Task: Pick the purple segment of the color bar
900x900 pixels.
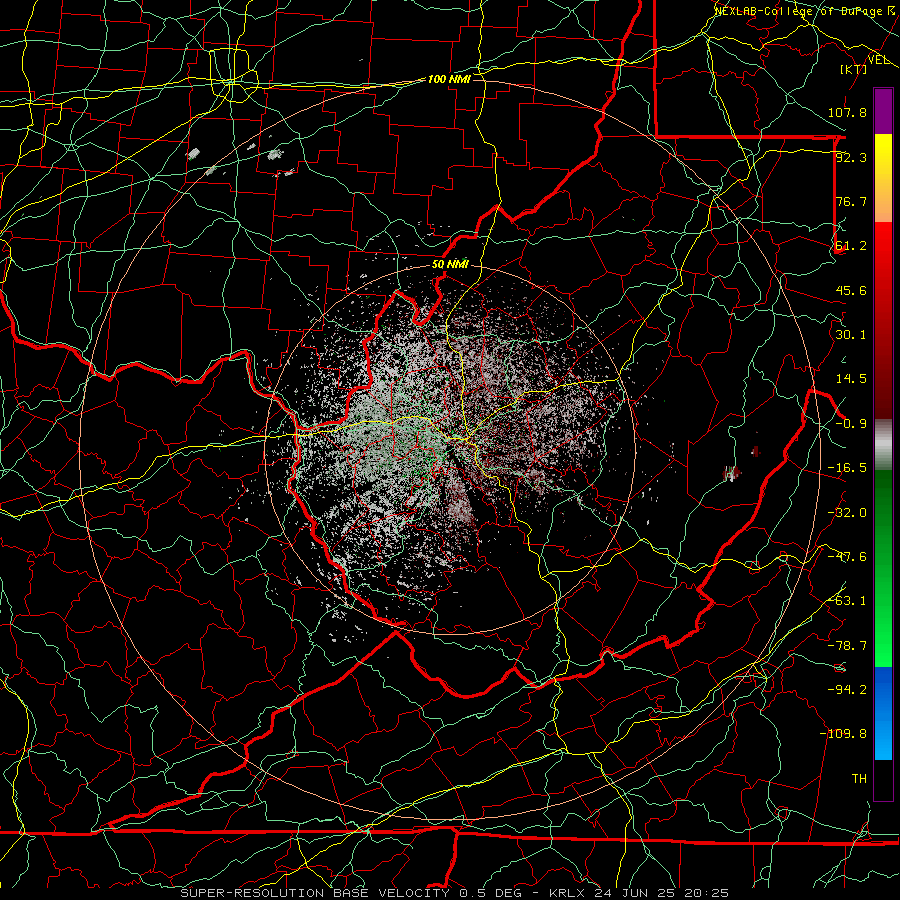Action: tap(883, 112)
